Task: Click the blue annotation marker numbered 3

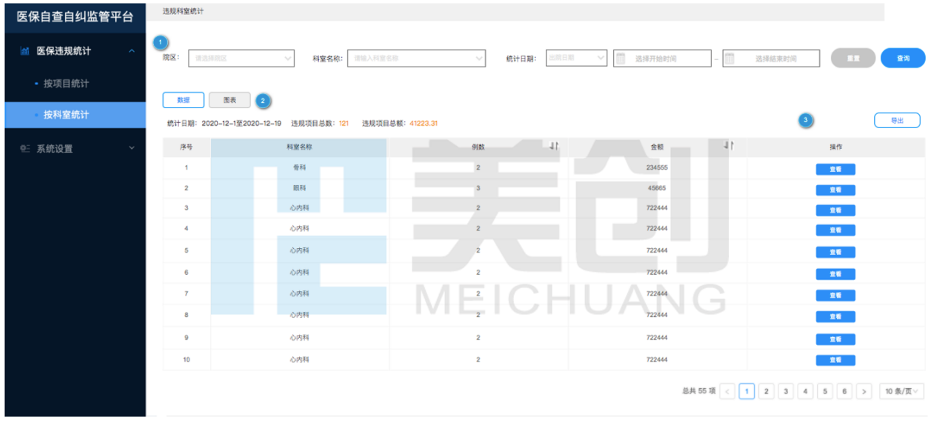Action: pyautogui.click(x=806, y=120)
